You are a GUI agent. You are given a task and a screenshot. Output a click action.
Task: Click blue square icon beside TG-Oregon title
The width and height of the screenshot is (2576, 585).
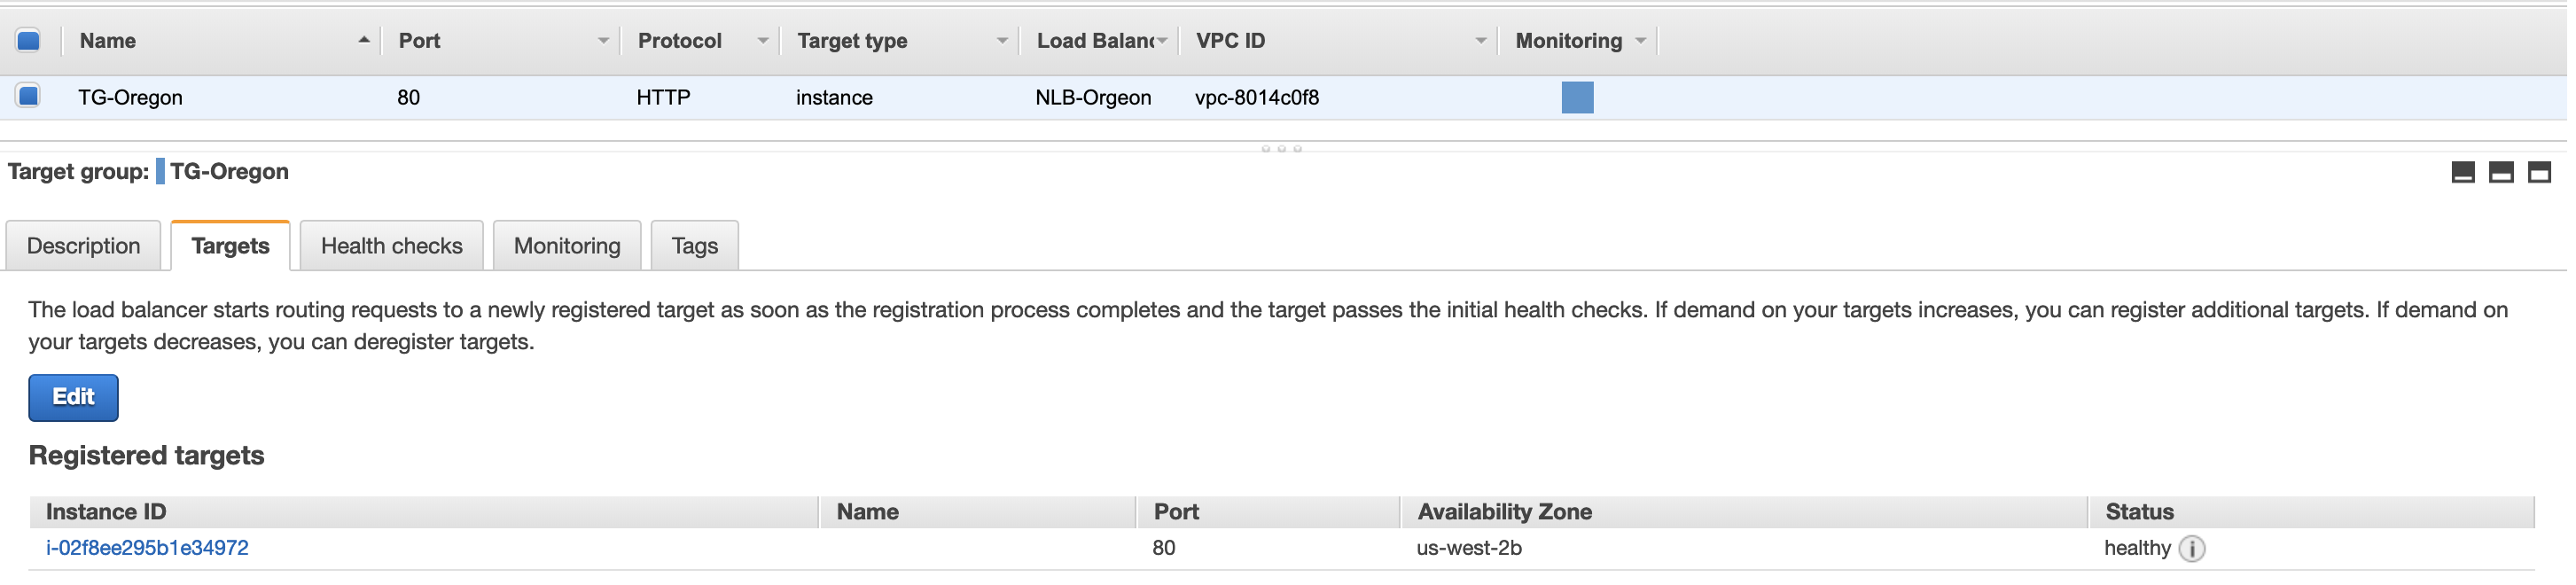[x=160, y=172]
